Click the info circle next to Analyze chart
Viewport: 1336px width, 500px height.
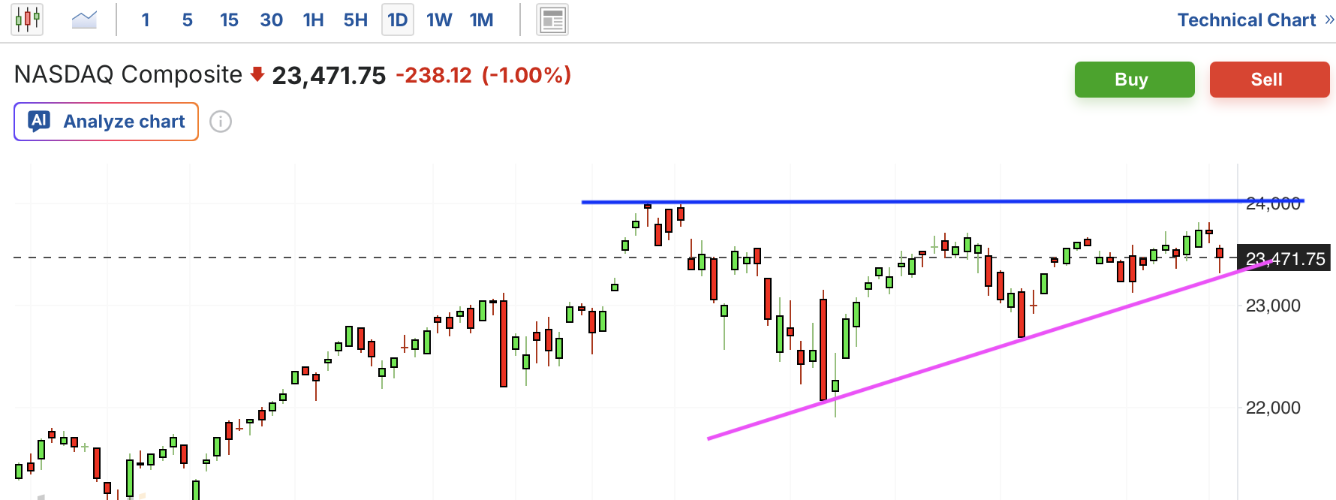tap(221, 122)
